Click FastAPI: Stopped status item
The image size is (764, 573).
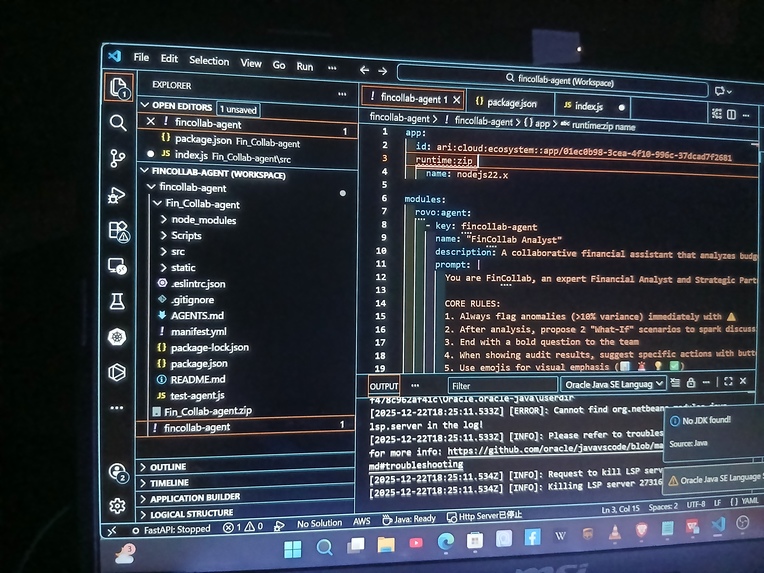pos(171,530)
